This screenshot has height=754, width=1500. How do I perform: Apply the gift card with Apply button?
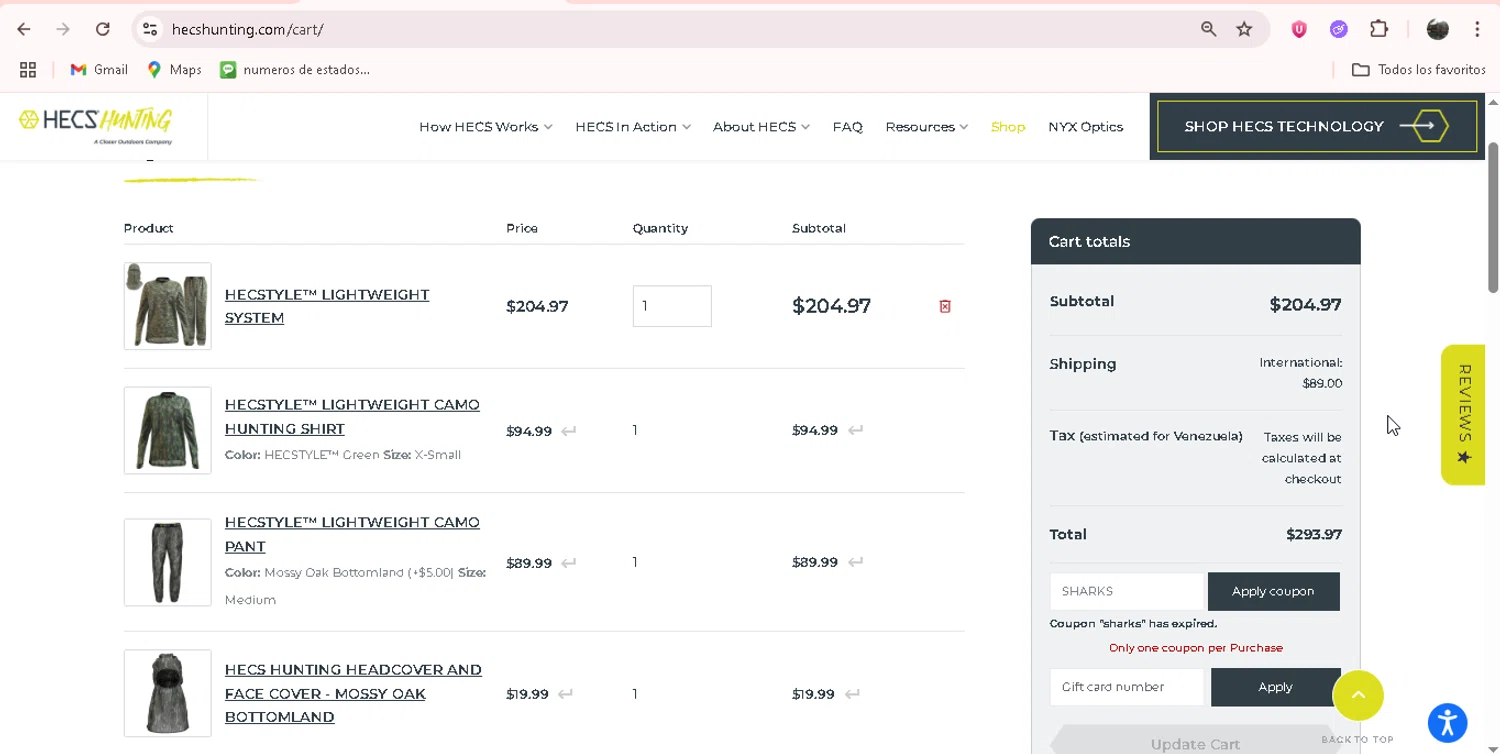point(1275,687)
